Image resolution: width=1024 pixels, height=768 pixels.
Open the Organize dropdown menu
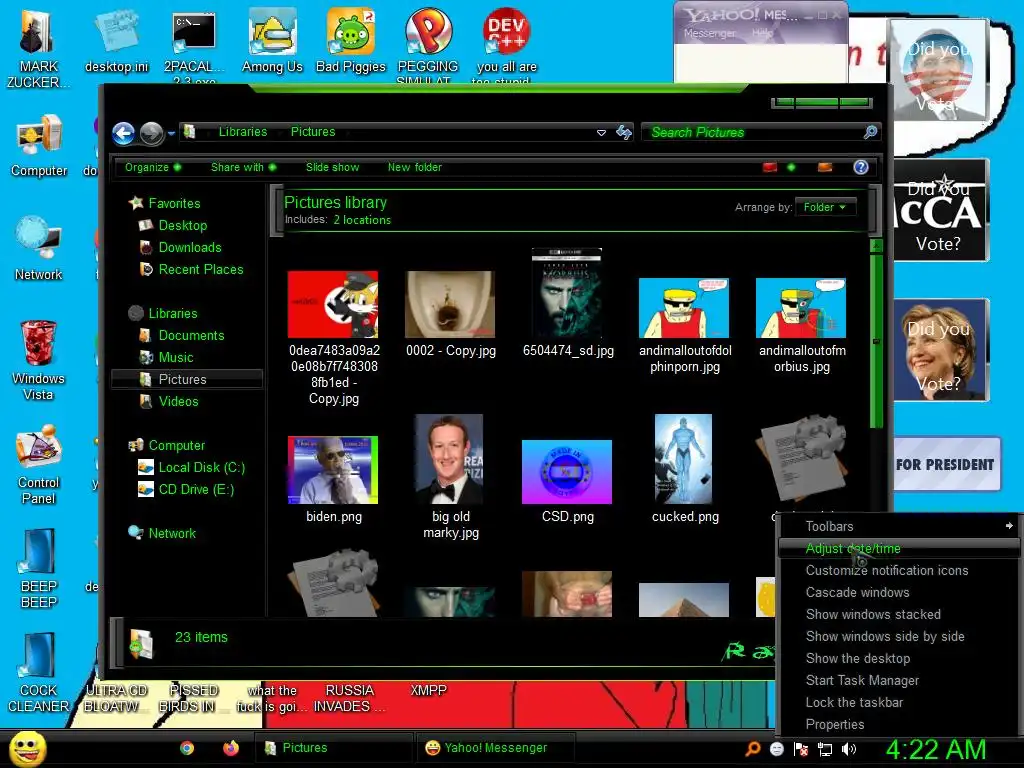pos(153,167)
